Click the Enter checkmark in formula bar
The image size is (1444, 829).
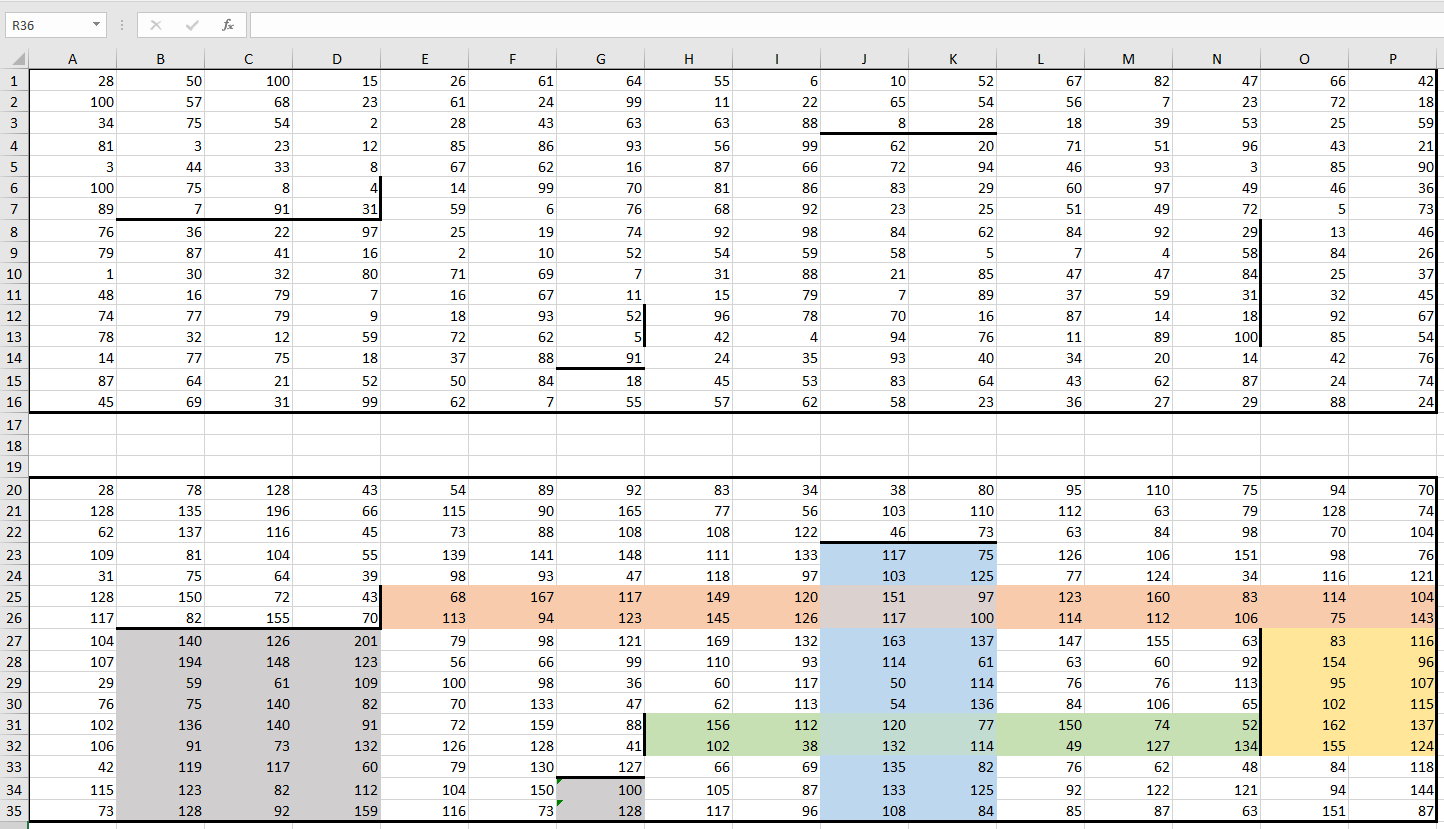tap(192, 25)
